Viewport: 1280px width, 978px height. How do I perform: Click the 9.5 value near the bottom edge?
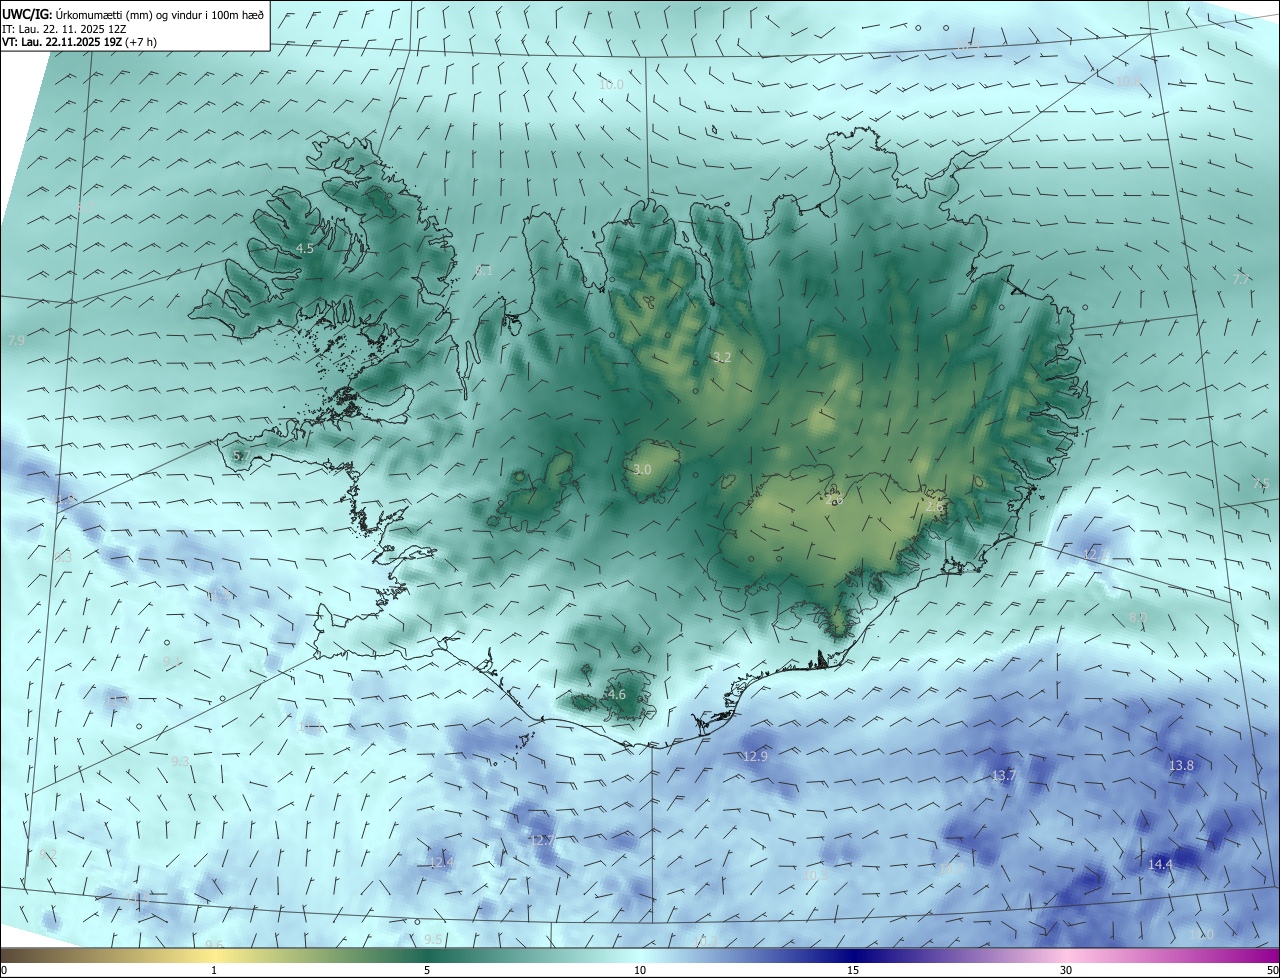pyautogui.click(x=433, y=939)
